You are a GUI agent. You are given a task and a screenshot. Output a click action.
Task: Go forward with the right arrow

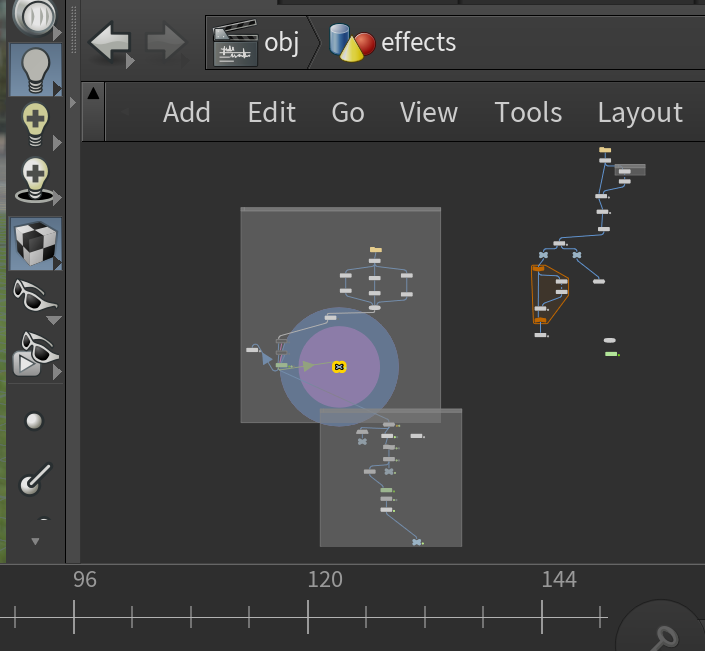point(165,43)
